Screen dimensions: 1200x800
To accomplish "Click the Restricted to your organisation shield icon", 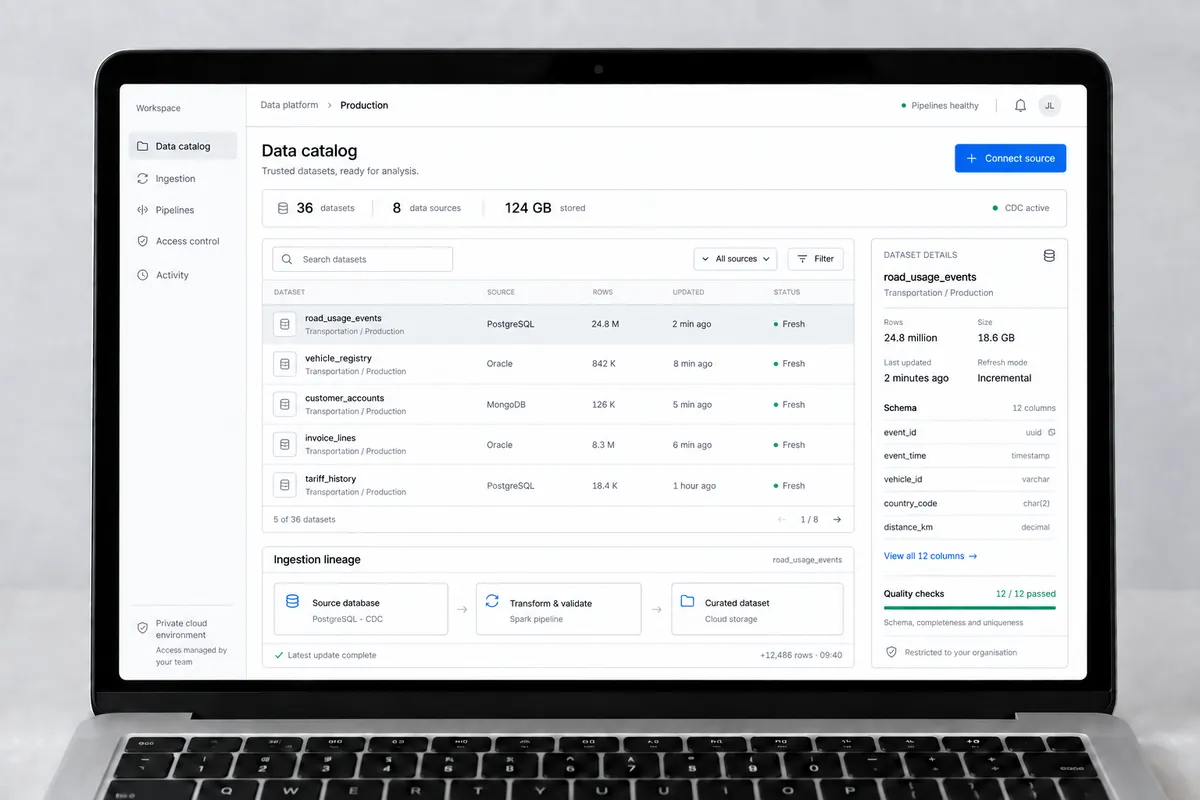I will tap(891, 652).
